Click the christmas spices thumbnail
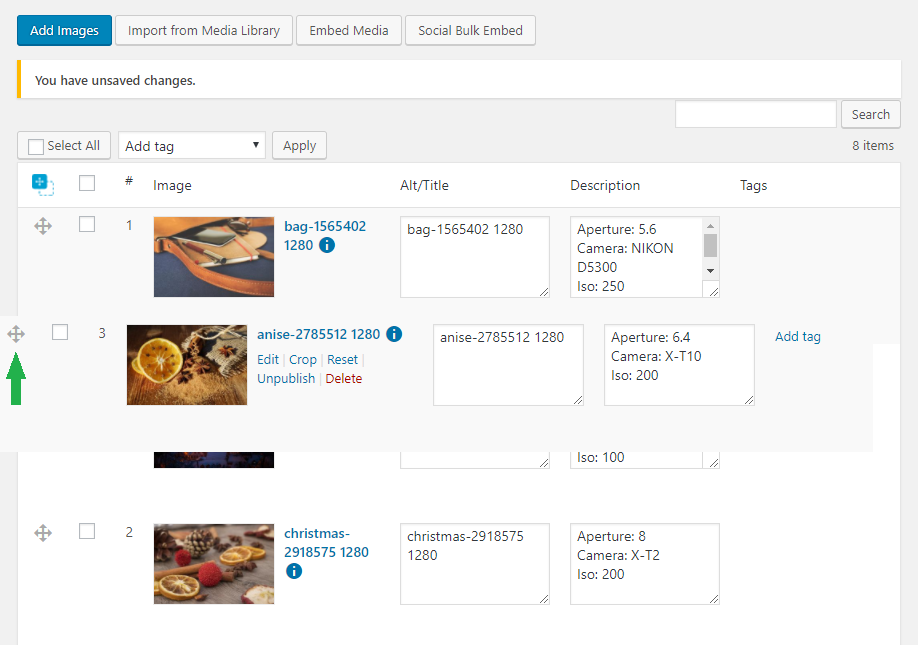Screen dimensions: 918x645 click(214, 564)
